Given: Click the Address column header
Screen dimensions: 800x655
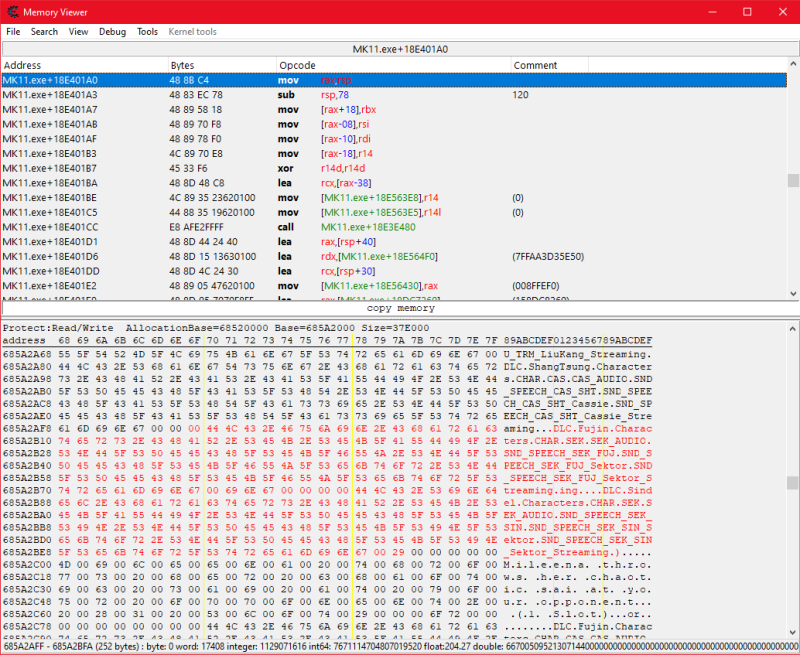Looking at the screenshot, I should [x=85, y=65].
